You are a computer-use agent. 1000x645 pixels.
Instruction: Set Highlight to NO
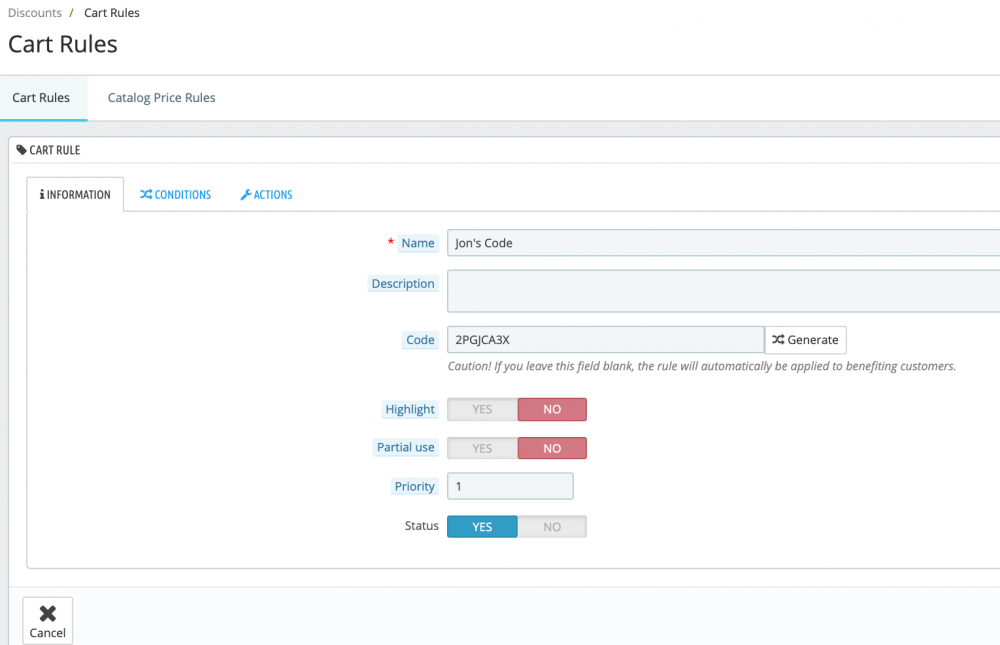pos(552,410)
